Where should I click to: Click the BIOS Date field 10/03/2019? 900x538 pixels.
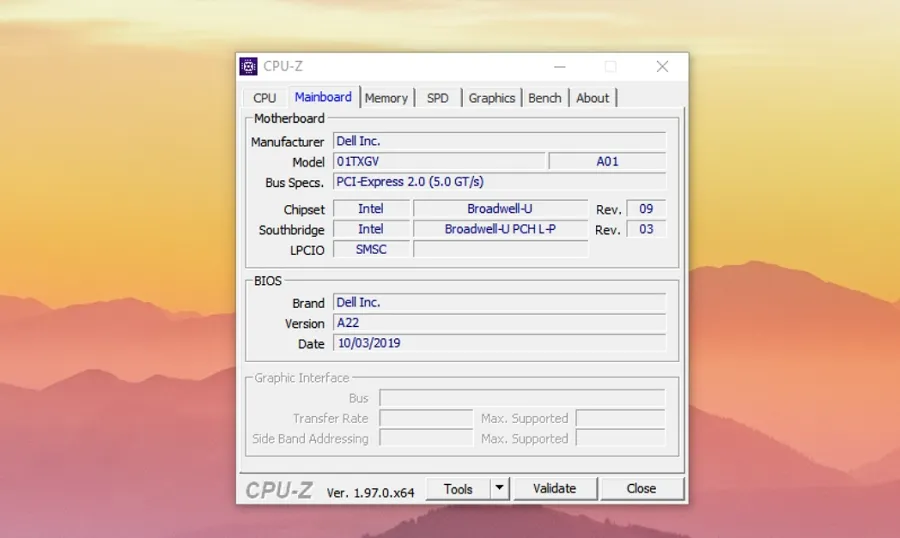click(x=499, y=343)
